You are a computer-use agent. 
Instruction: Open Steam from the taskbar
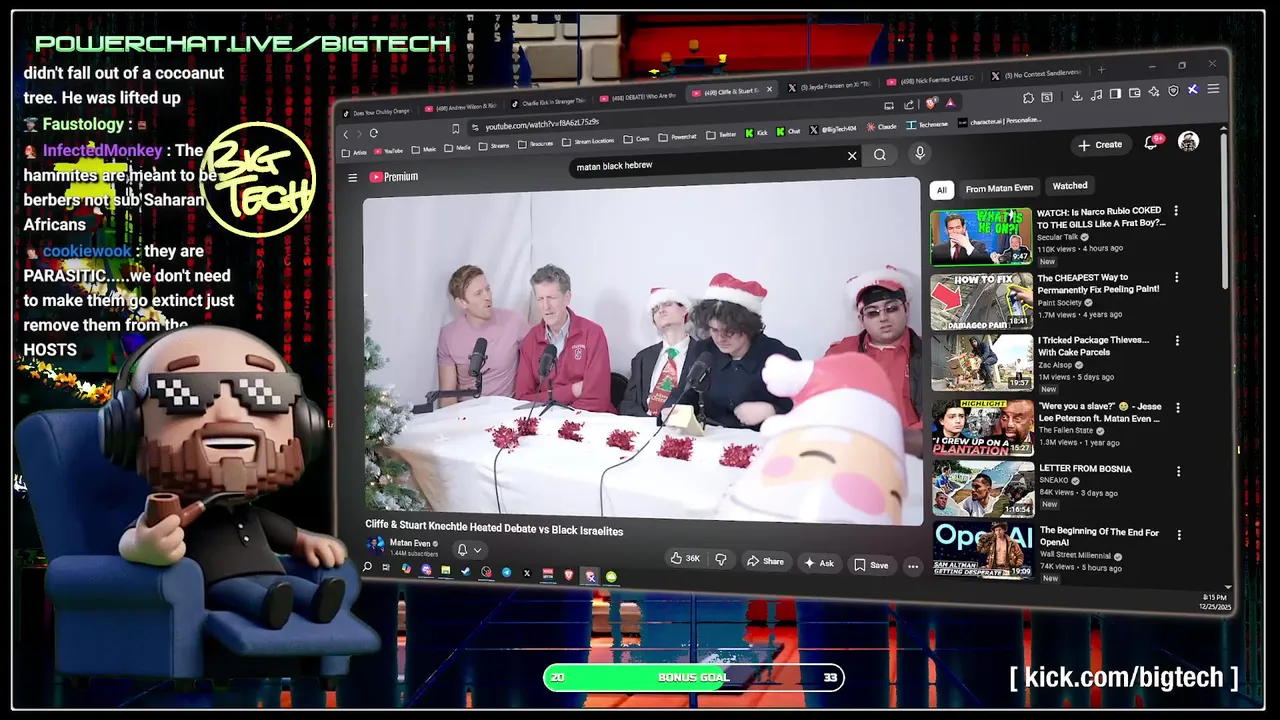click(466, 571)
